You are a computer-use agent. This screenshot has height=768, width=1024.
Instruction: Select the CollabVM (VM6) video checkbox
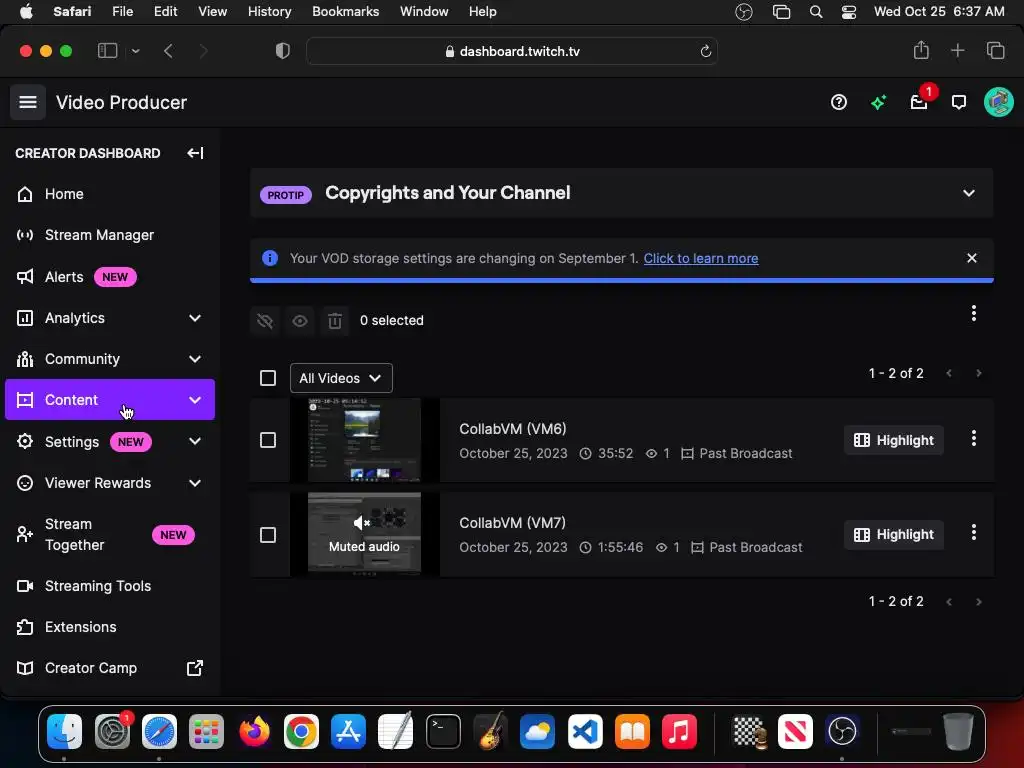268,440
